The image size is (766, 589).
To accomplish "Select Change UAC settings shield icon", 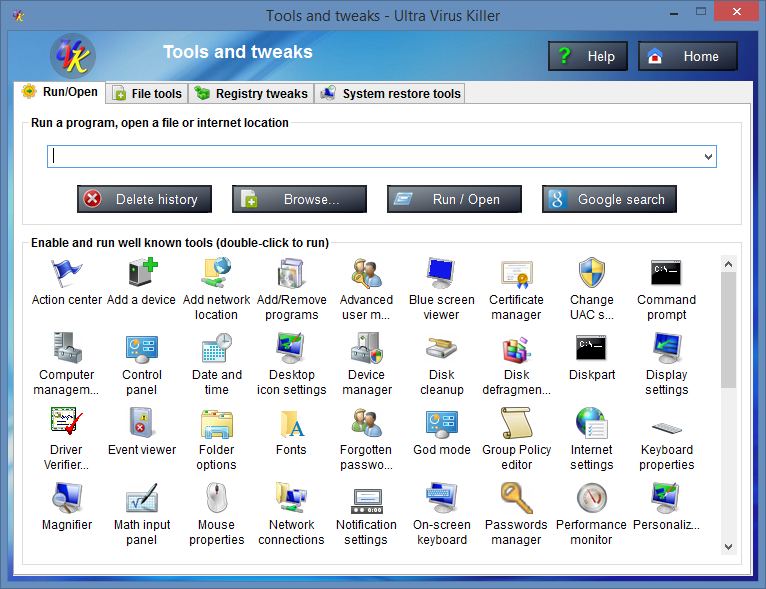I will point(592,273).
